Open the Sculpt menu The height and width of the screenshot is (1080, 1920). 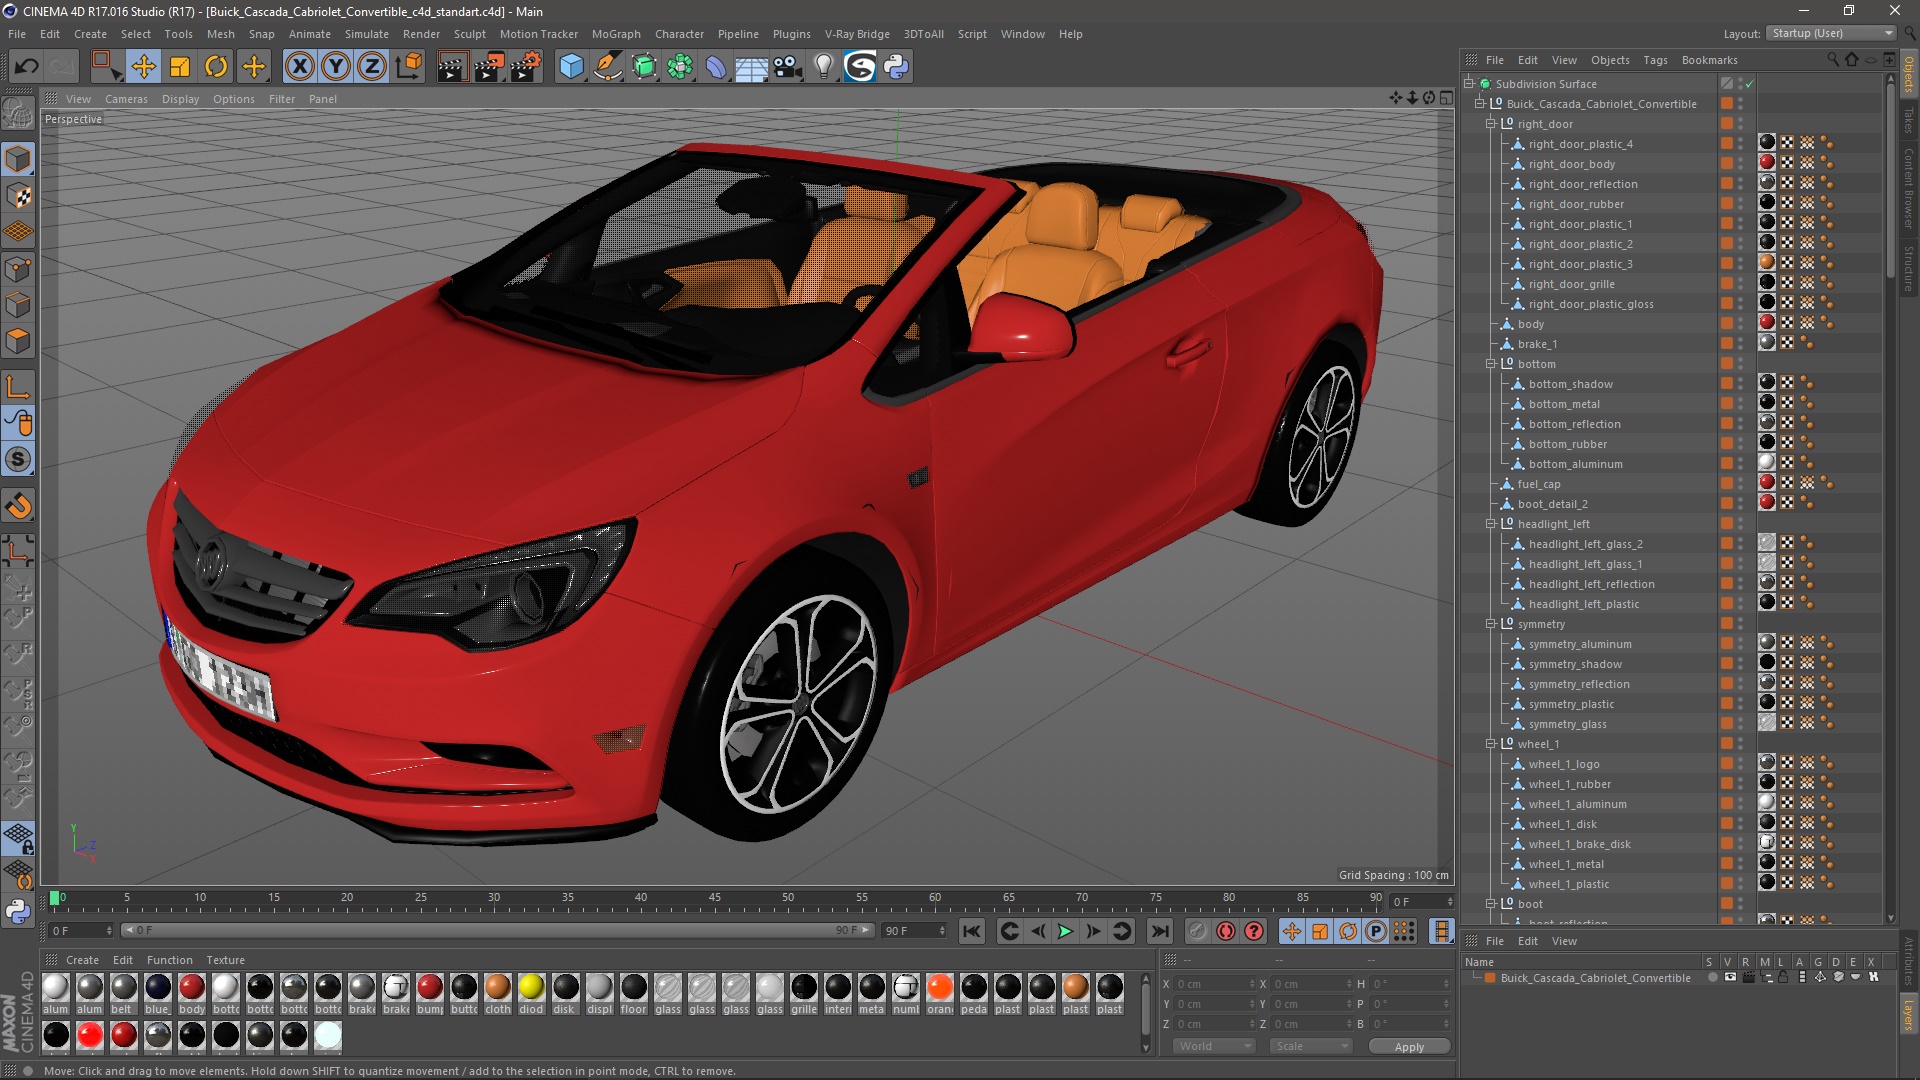point(469,34)
